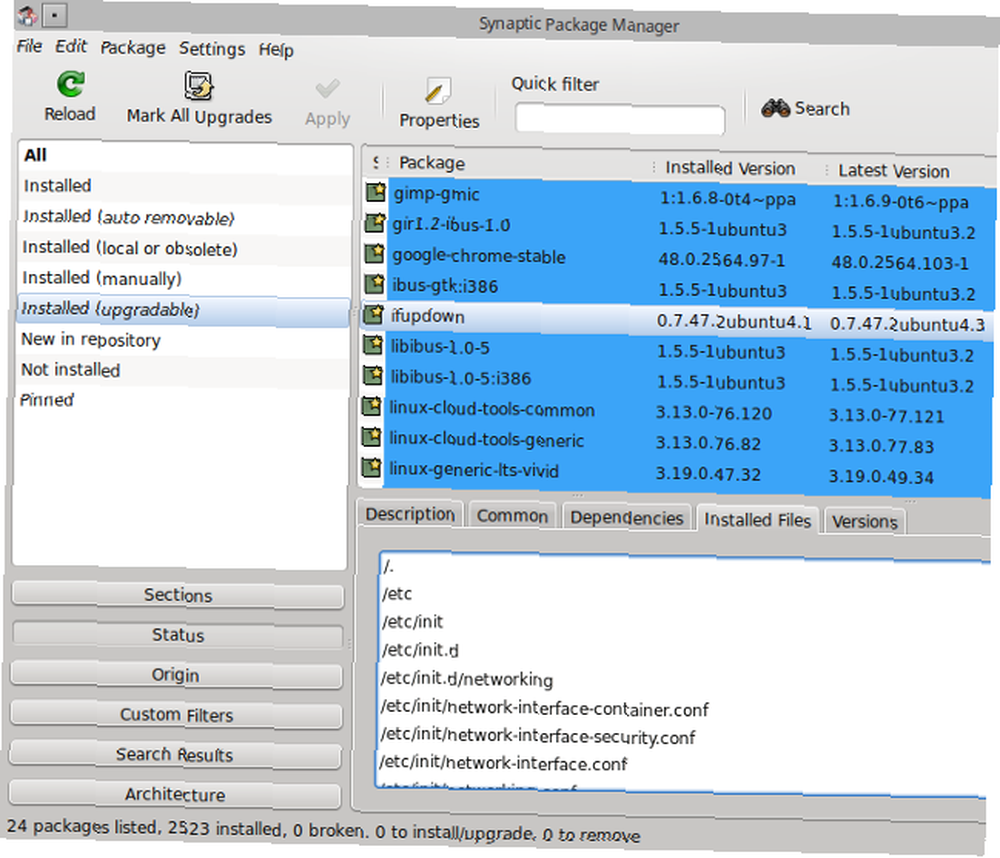
Task: Click /etc/init/network-interface.conf file entry
Action: pos(503,763)
